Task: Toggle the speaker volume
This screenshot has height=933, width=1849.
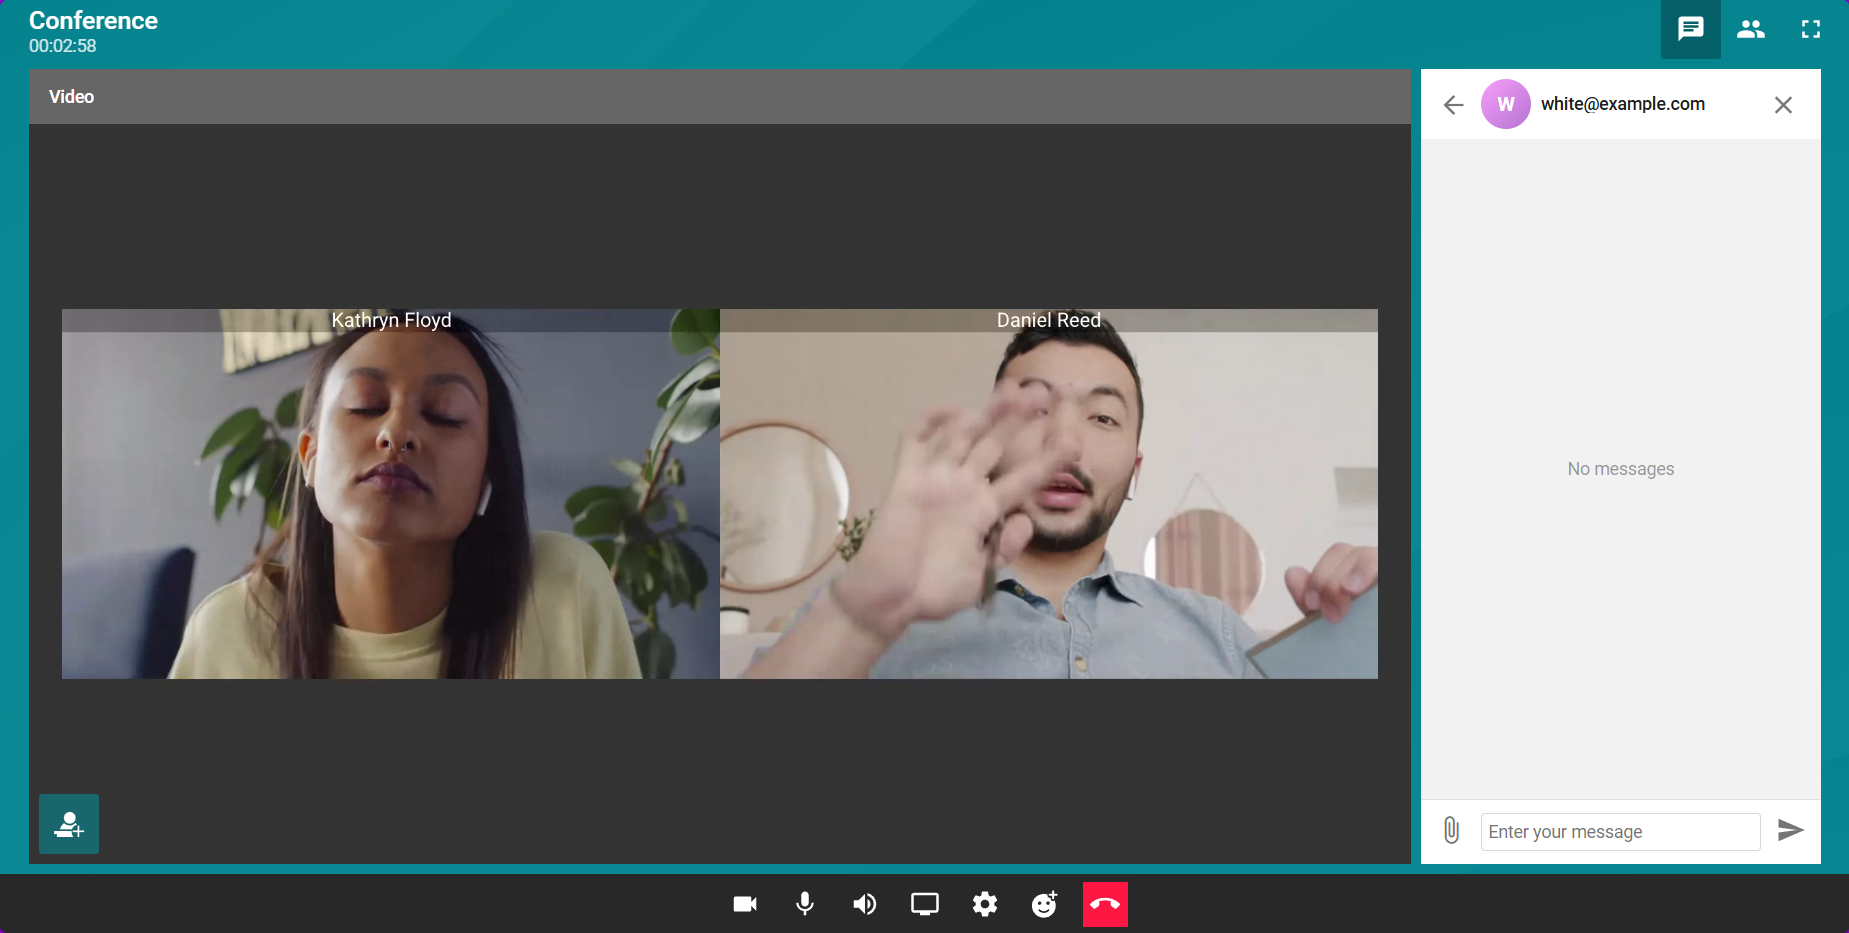Action: [x=865, y=904]
